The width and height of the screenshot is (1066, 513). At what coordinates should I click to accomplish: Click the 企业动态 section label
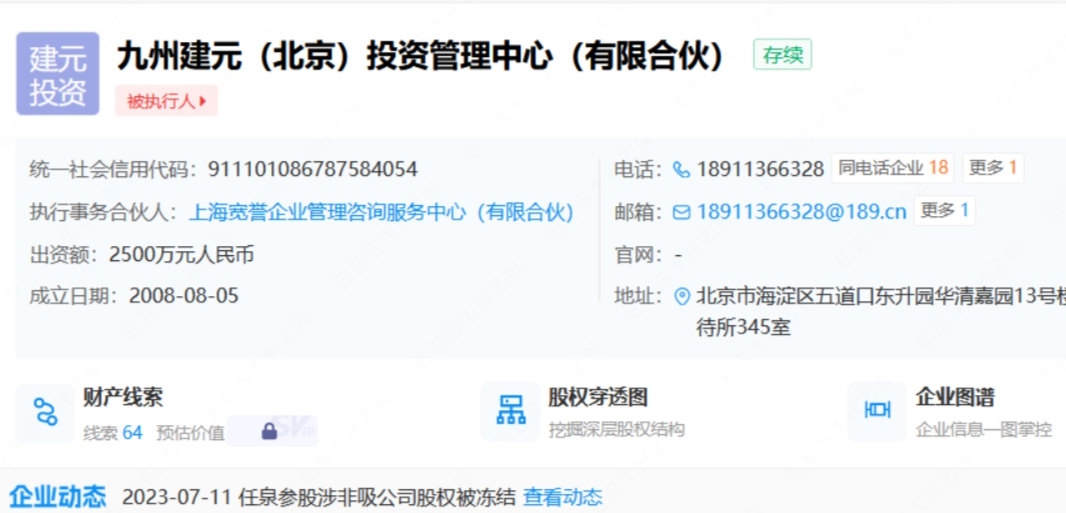[58, 497]
